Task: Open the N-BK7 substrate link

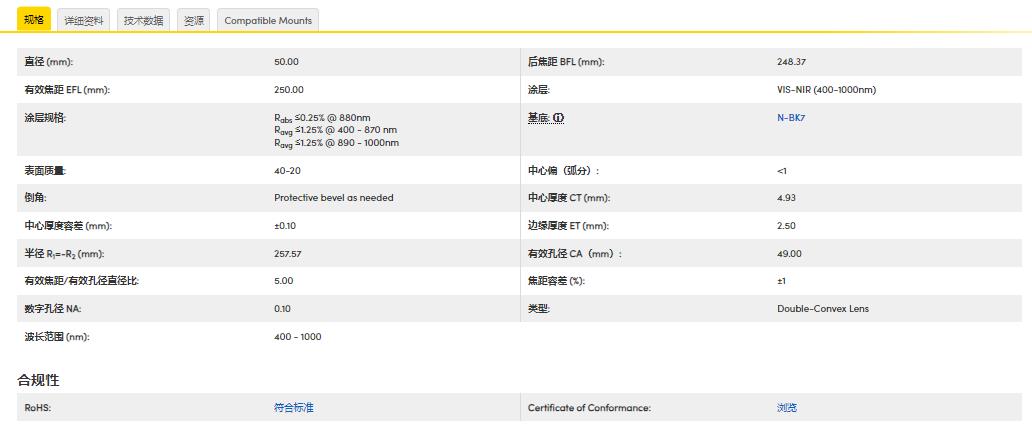Action: click(x=791, y=118)
